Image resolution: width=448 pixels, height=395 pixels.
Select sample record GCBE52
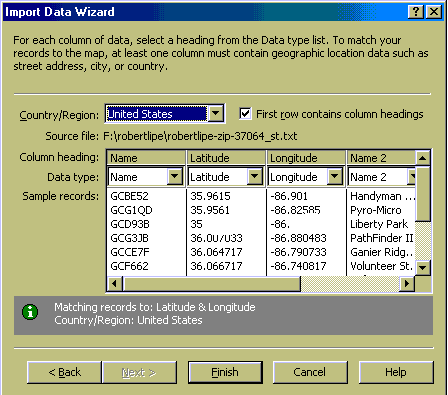129,196
